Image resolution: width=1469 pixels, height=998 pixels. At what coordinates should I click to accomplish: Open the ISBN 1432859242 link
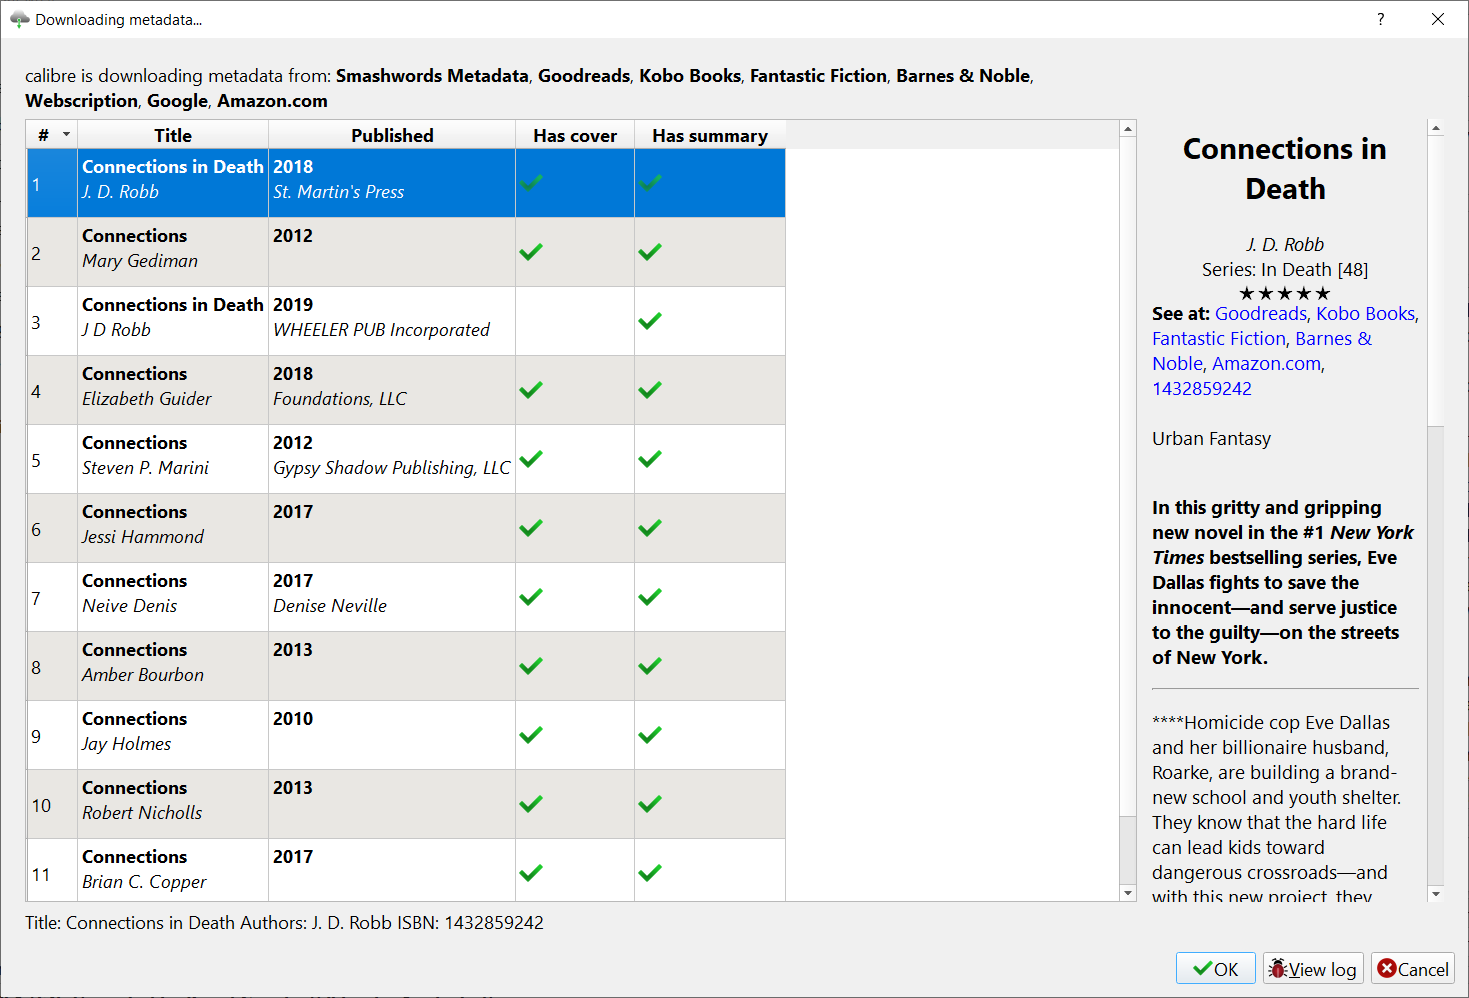click(1201, 389)
